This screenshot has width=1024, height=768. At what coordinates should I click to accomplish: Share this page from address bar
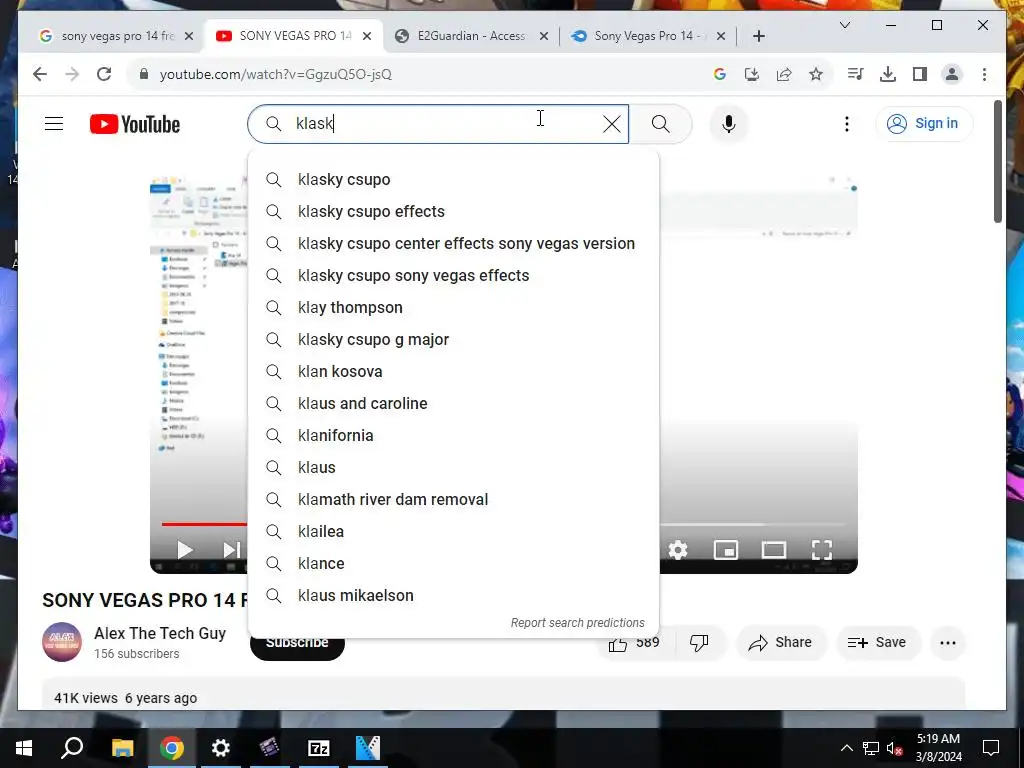(x=784, y=74)
